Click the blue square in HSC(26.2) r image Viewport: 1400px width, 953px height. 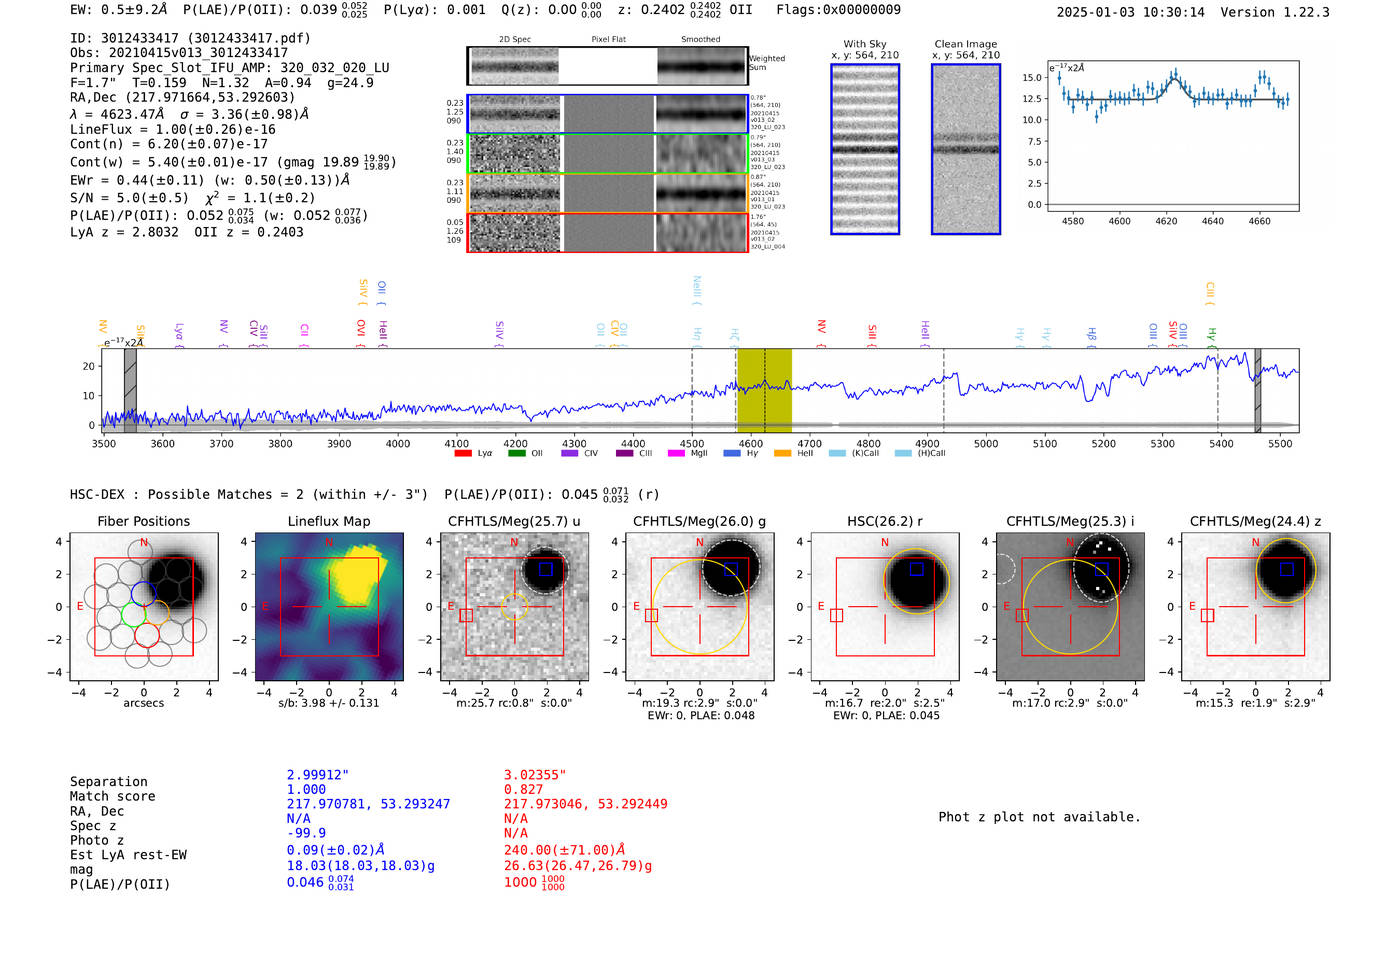(917, 569)
